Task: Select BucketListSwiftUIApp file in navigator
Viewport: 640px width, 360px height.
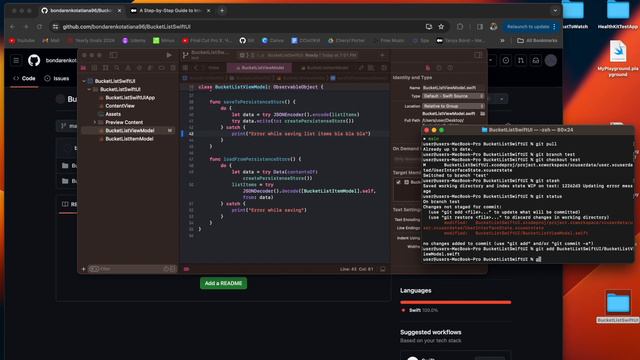Action: 130,98
